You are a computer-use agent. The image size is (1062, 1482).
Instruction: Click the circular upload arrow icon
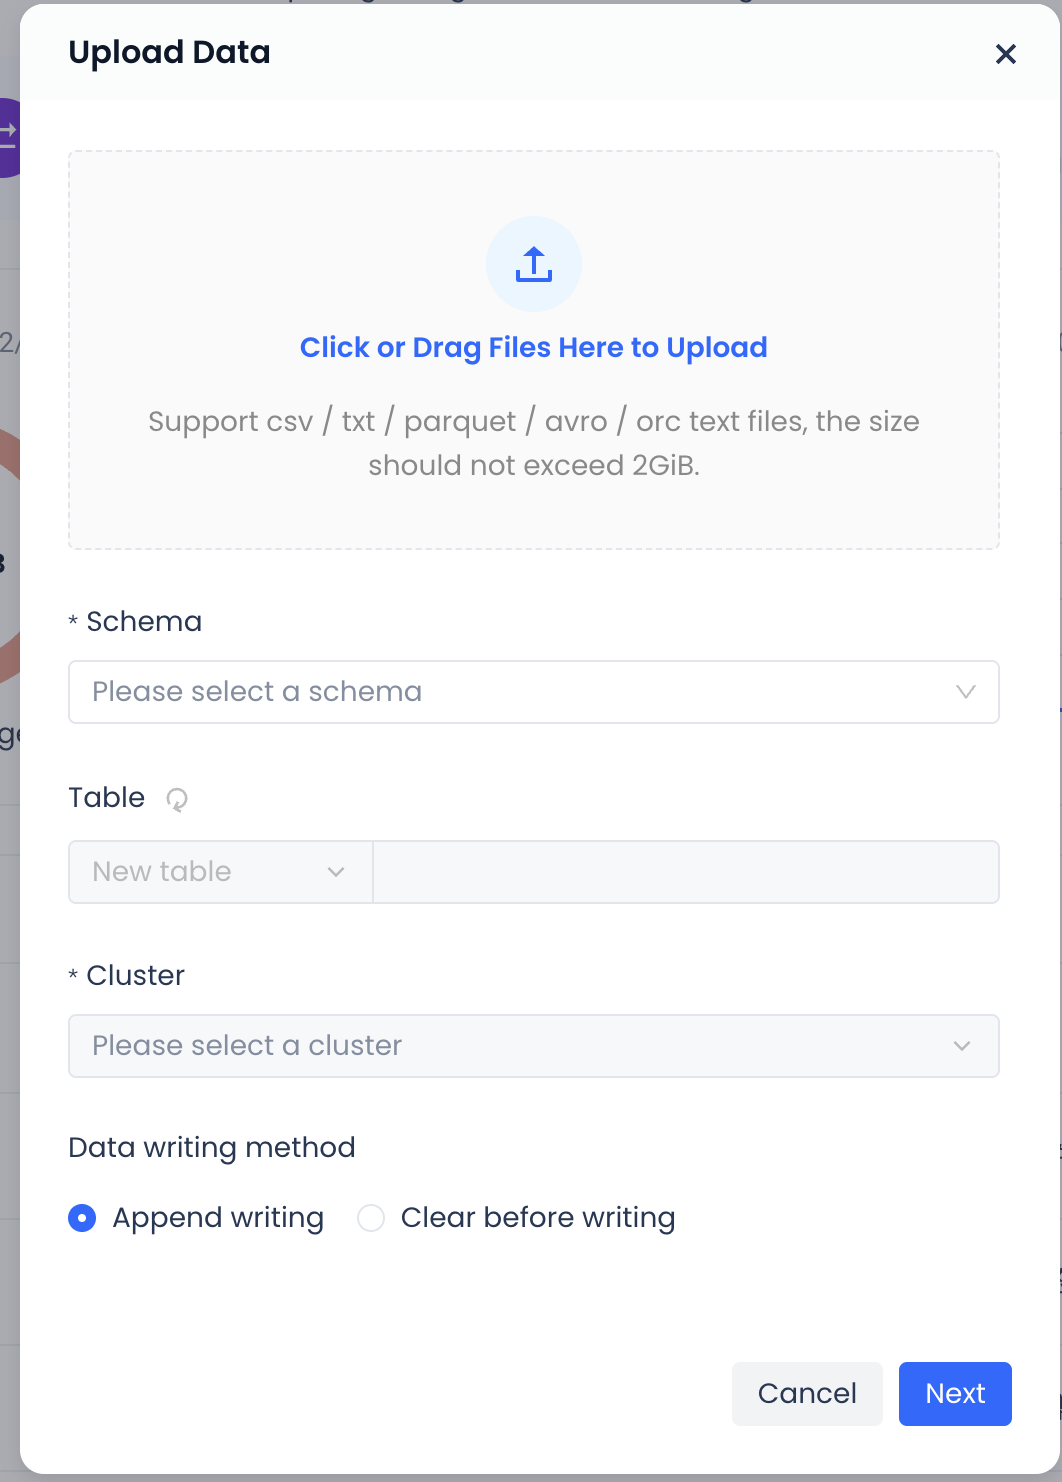[x=534, y=264]
